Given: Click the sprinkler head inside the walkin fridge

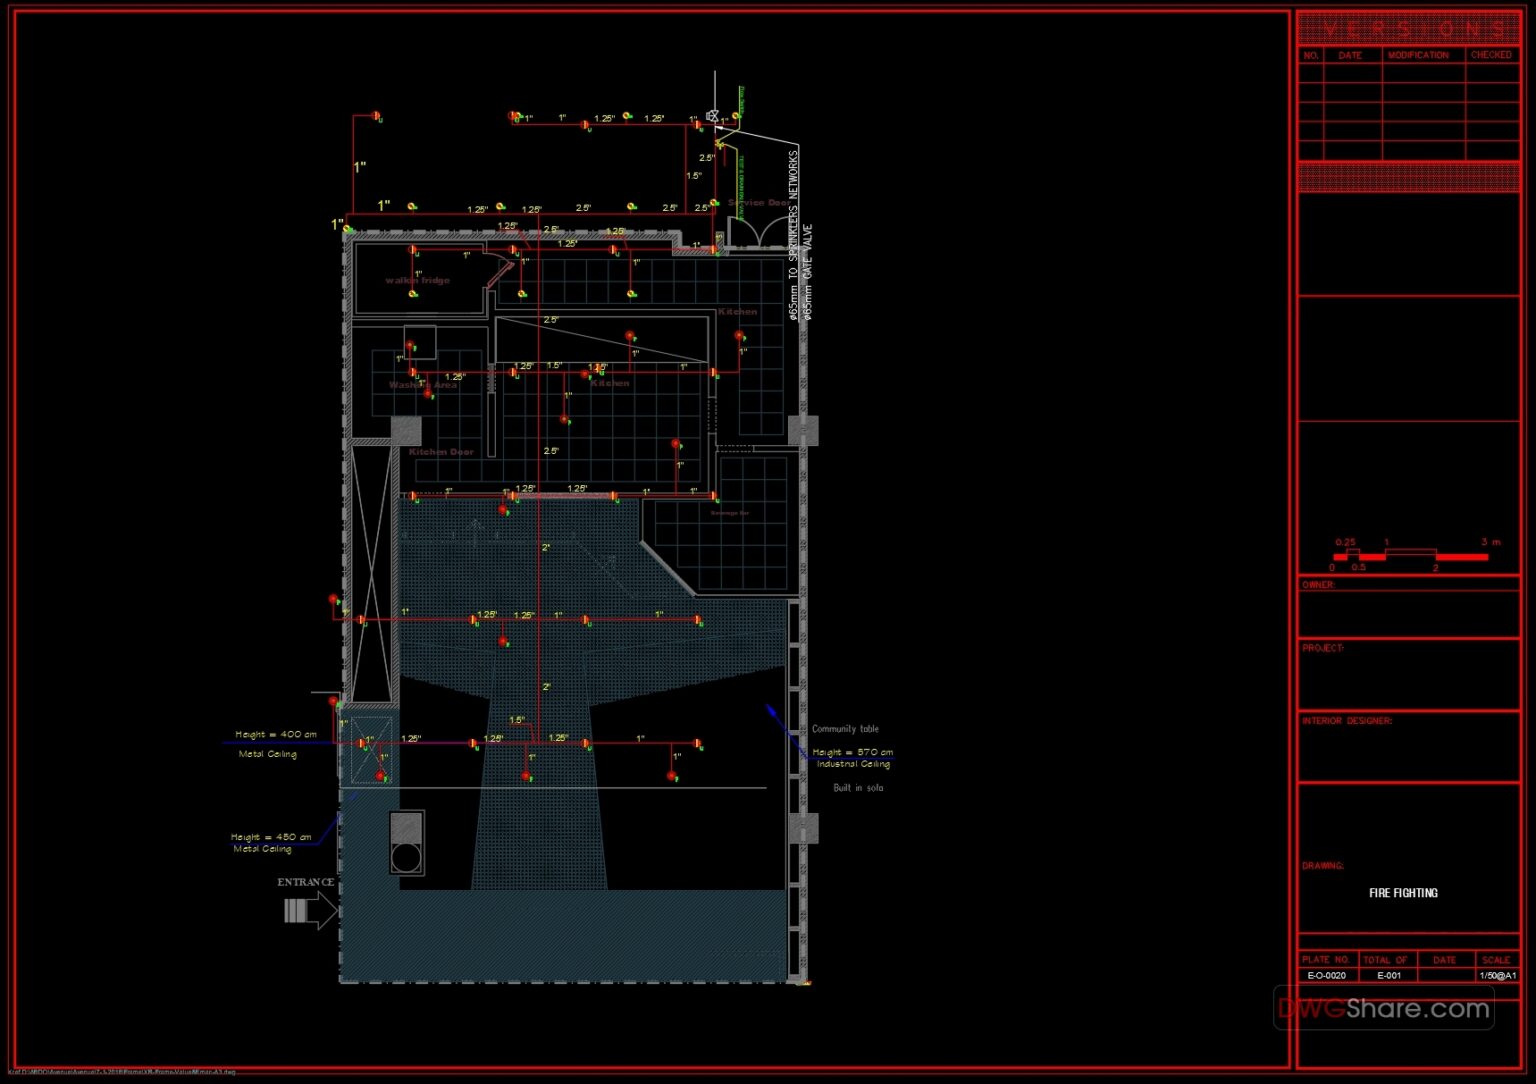Looking at the screenshot, I should pyautogui.click(x=412, y=294).
